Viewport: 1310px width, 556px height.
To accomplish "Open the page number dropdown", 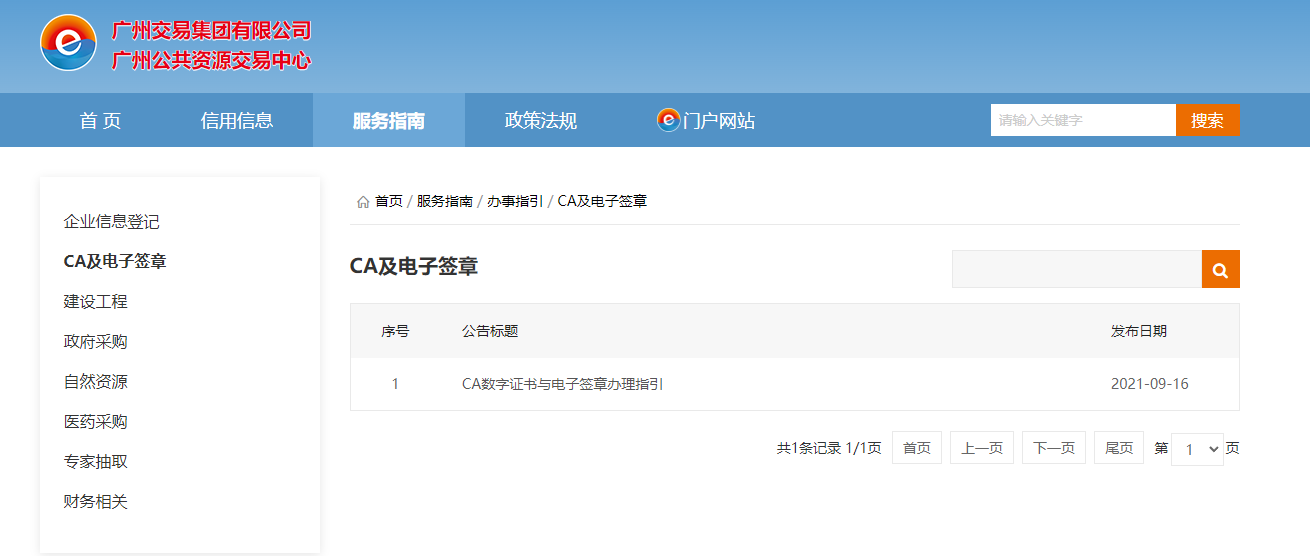I will click(1196, 449).
